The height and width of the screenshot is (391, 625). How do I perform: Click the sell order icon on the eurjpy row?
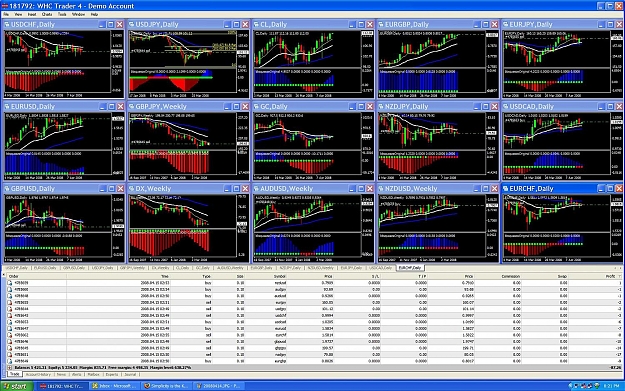[x=10, y=303]
